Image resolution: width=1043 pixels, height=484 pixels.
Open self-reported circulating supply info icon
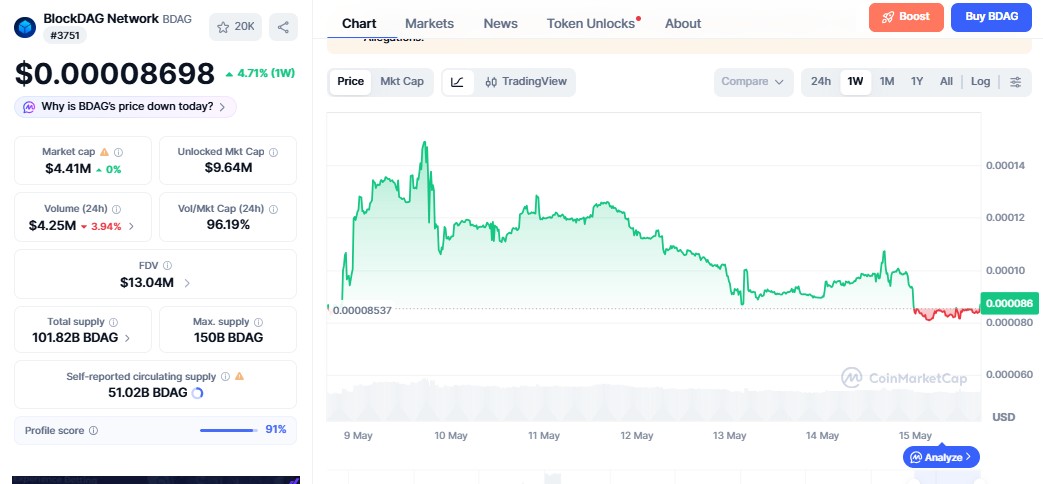(x=225, y=376)
